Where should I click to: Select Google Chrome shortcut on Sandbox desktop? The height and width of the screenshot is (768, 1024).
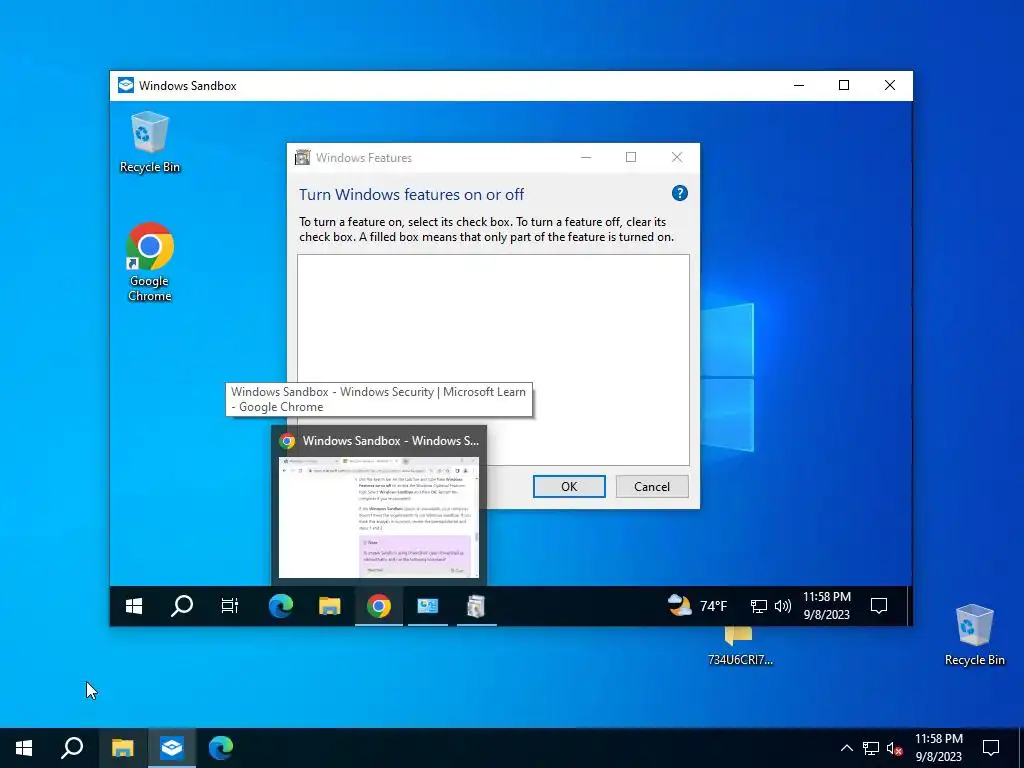150,263
